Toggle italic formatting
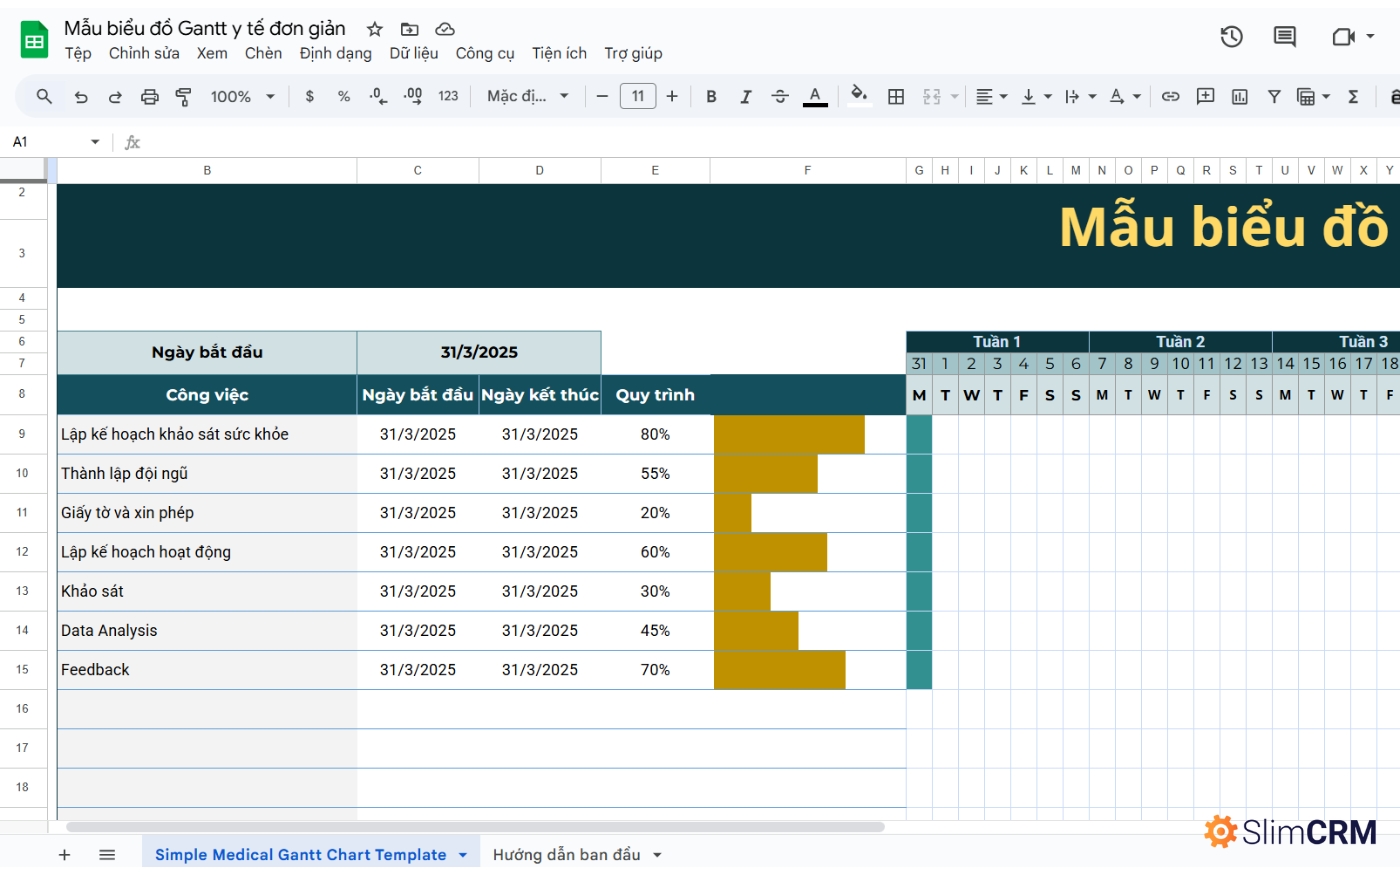 tap(745, 96)
